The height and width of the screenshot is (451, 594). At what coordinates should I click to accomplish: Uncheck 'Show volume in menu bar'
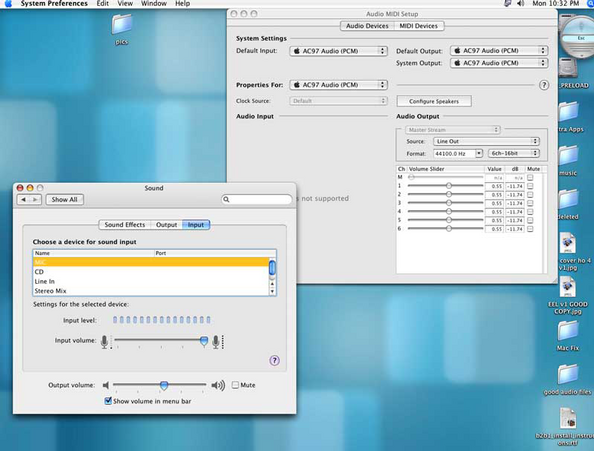tap(108, 401)
